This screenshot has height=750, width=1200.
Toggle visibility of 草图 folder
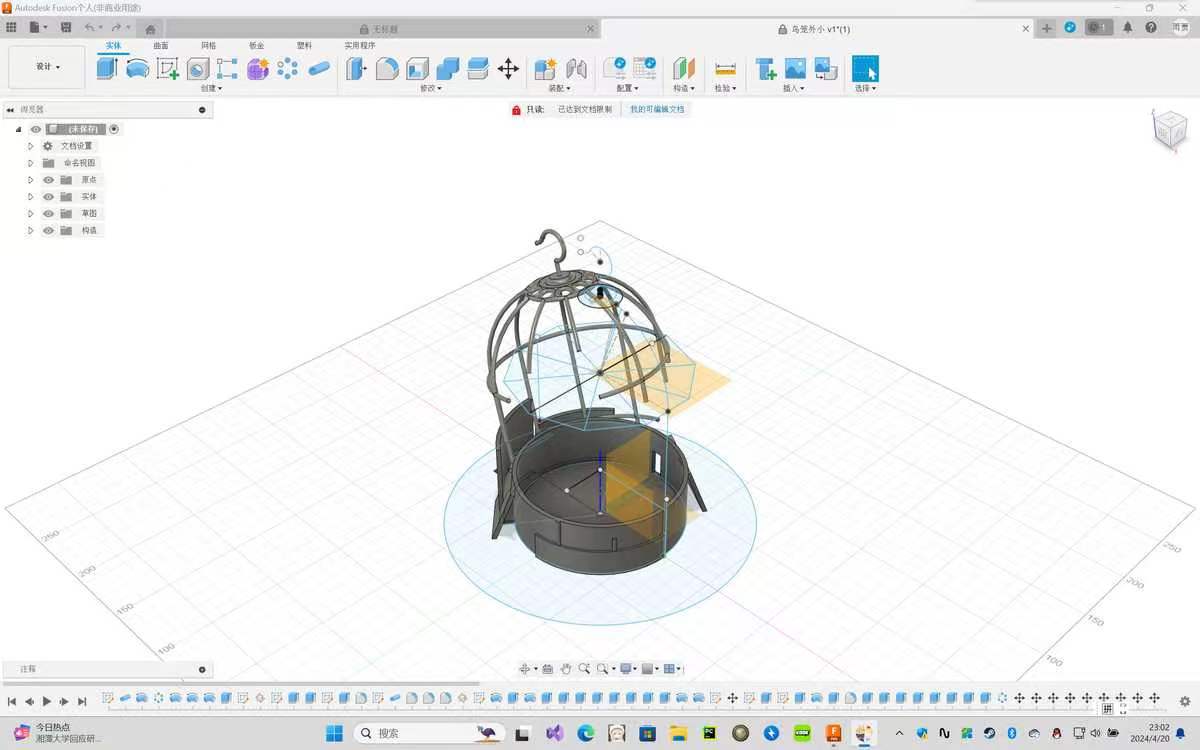(x=48, y=214)
